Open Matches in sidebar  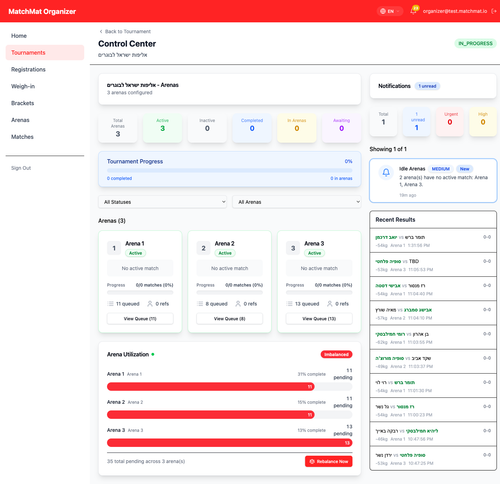tap(45, 137)
